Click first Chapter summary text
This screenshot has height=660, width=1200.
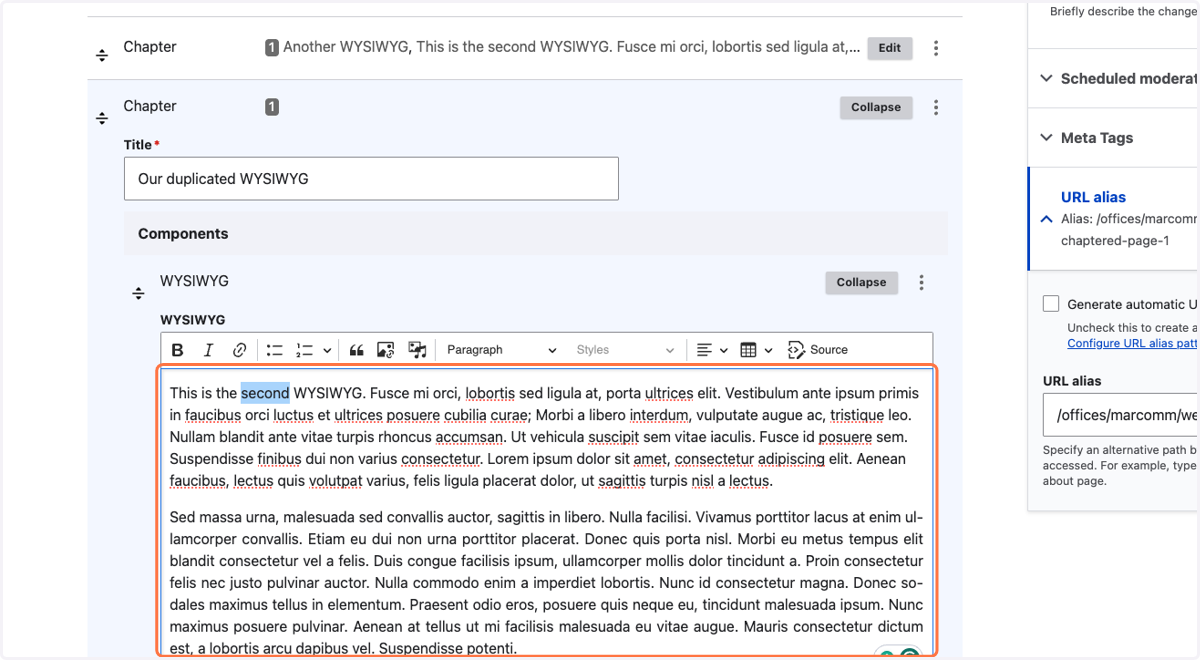(x=572, y=47)
